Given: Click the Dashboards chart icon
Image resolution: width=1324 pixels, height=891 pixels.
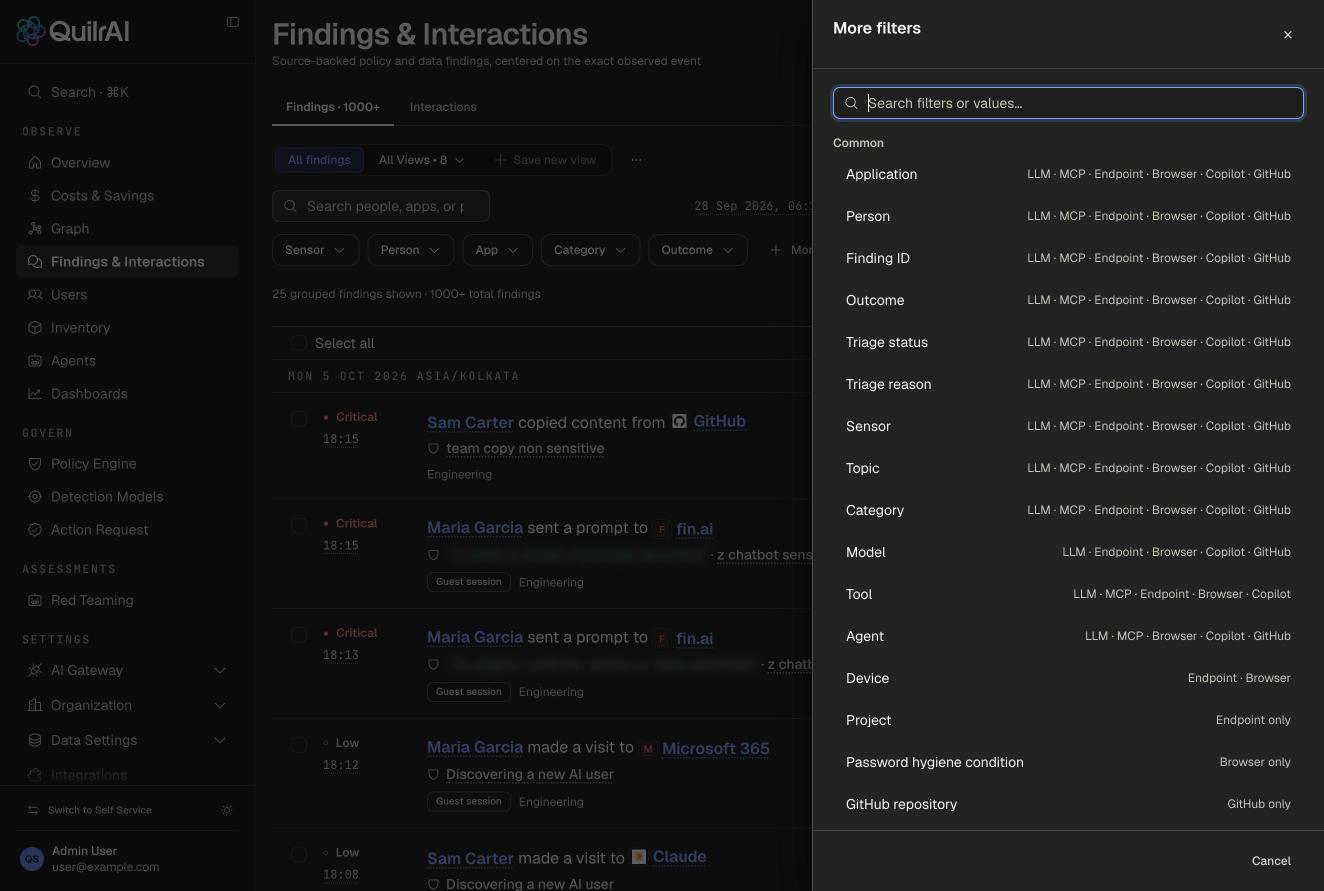Looking at the screenshot, I should pyautogui.click(x=35, y=394).
